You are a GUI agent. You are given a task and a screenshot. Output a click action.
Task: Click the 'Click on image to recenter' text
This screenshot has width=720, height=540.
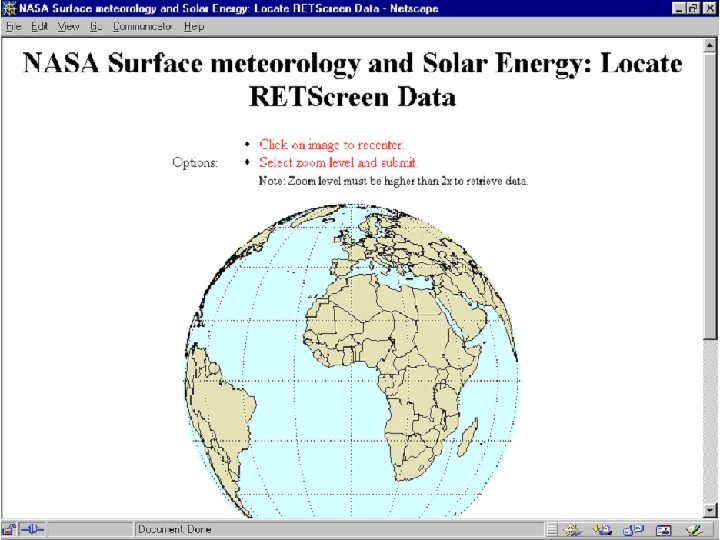point(332,144)
